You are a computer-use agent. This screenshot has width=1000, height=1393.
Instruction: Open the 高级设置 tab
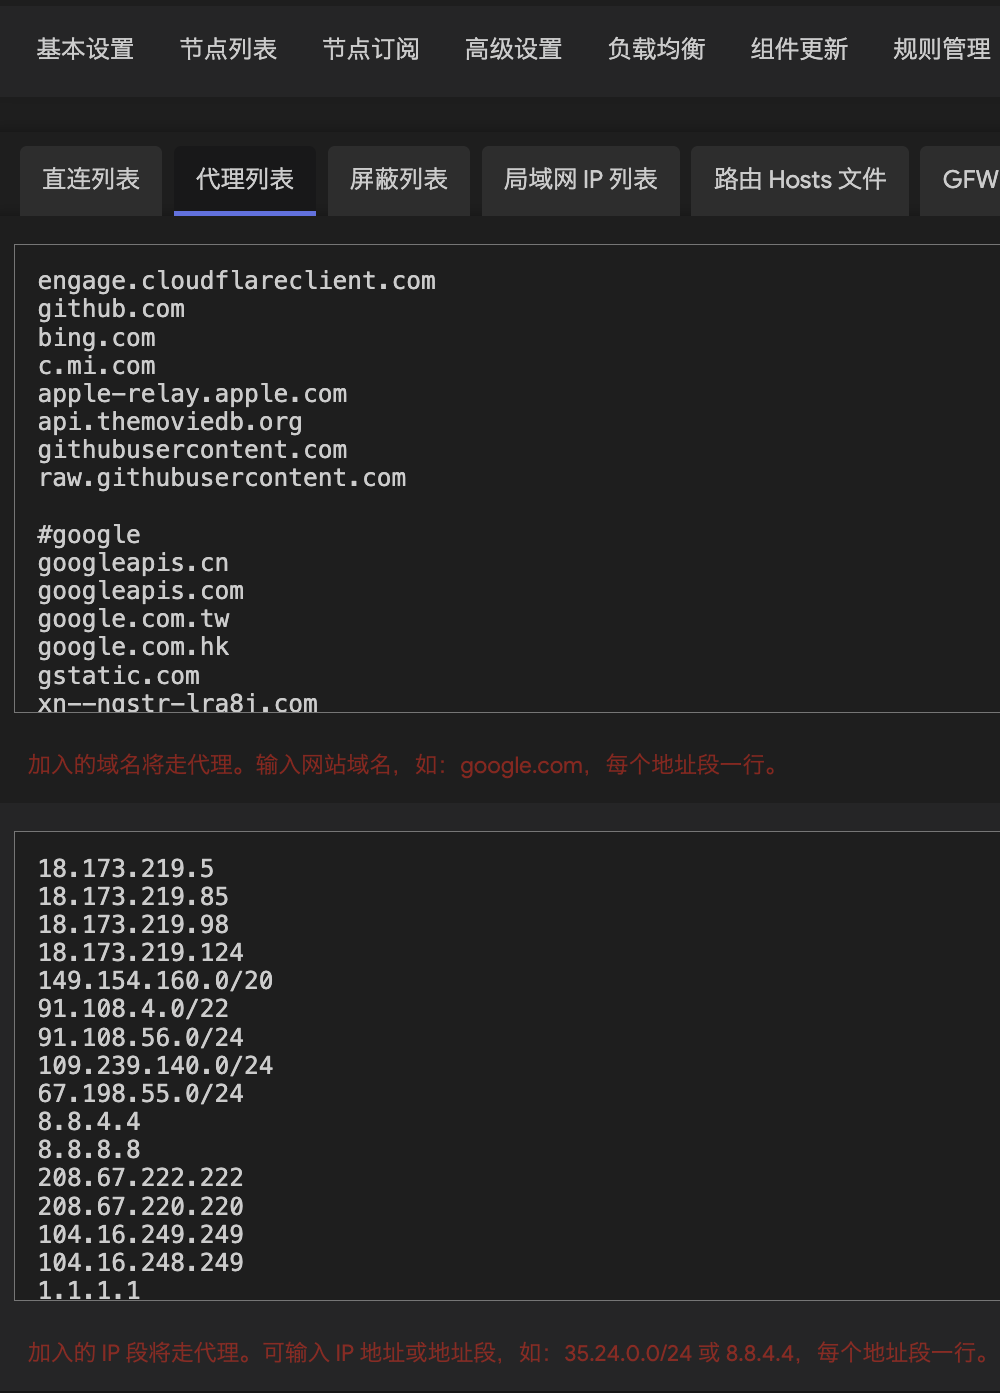tap(514, 49)
